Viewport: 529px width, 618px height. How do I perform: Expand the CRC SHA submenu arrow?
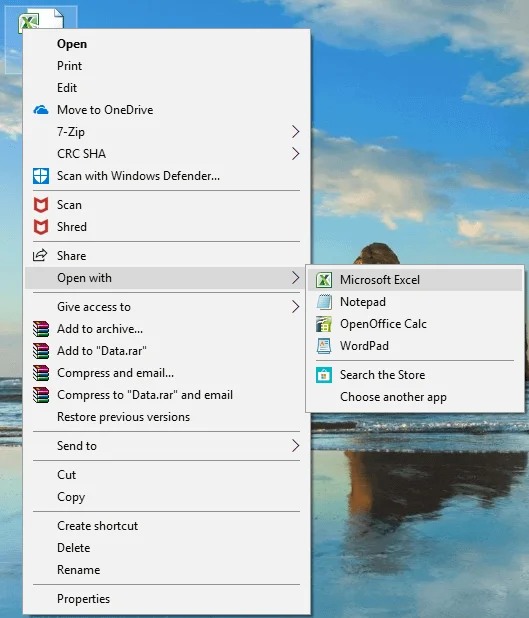[x=296, y=154]
